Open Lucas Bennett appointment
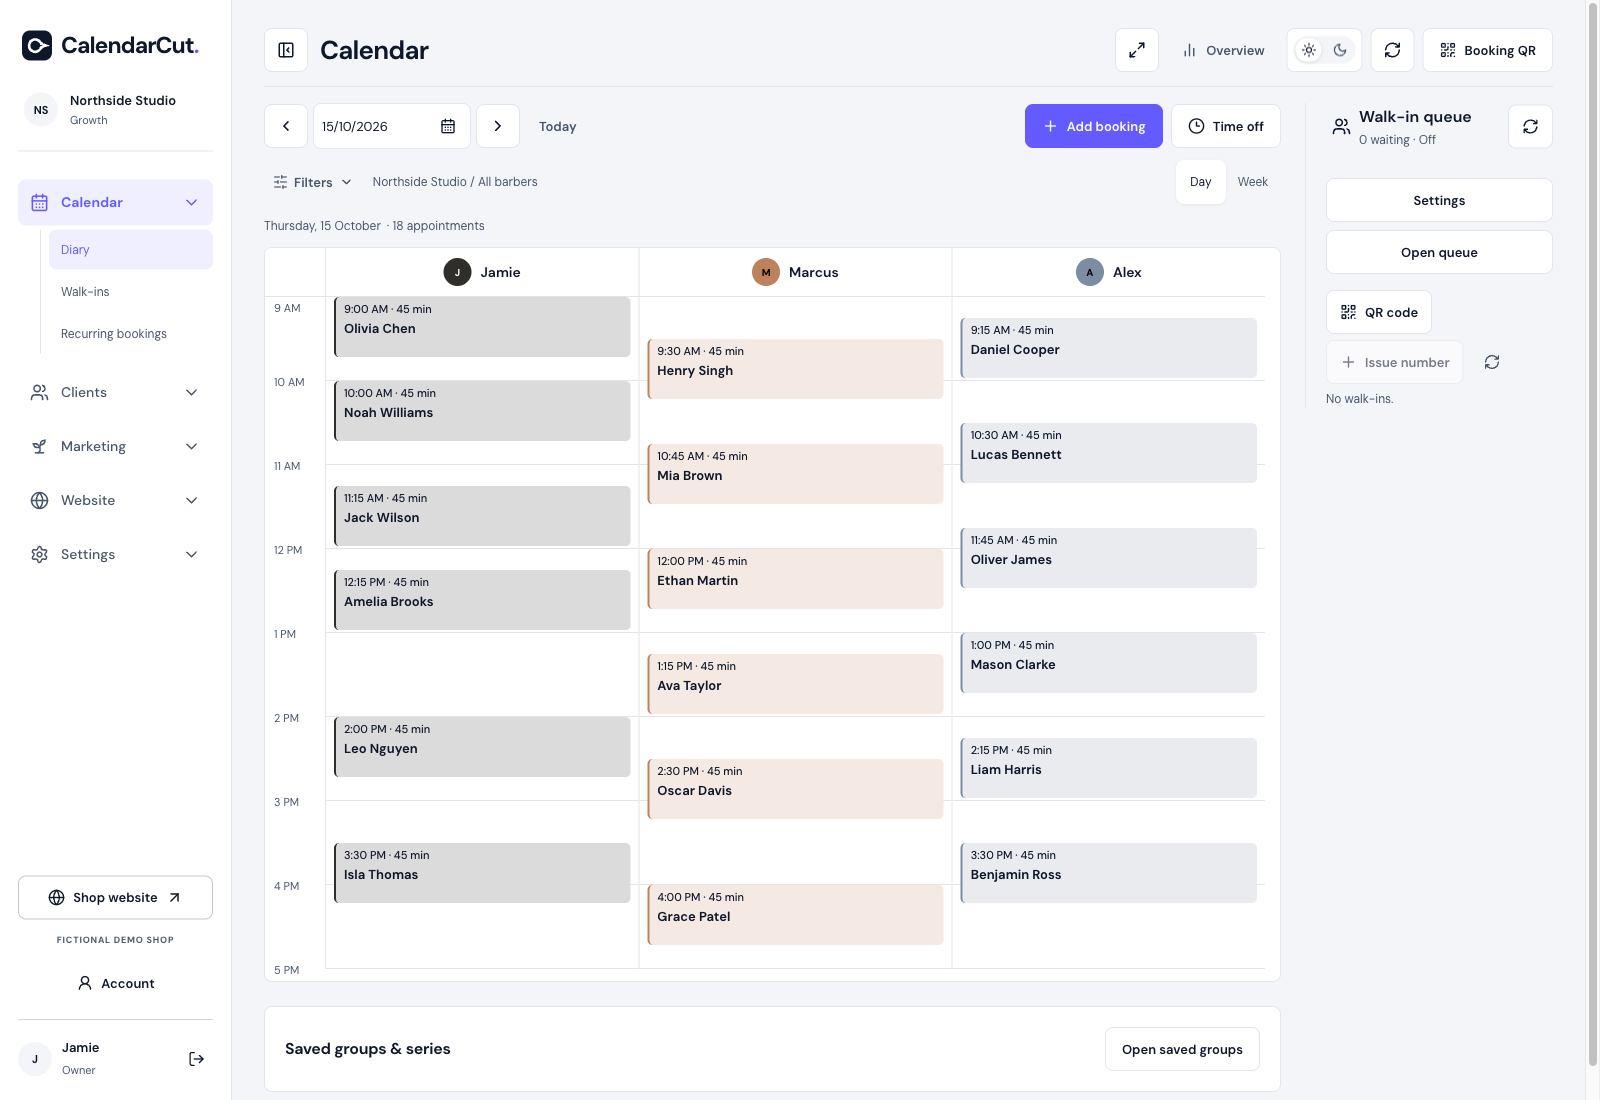The image size is (1600, 1100). [x=1108, y=453]
